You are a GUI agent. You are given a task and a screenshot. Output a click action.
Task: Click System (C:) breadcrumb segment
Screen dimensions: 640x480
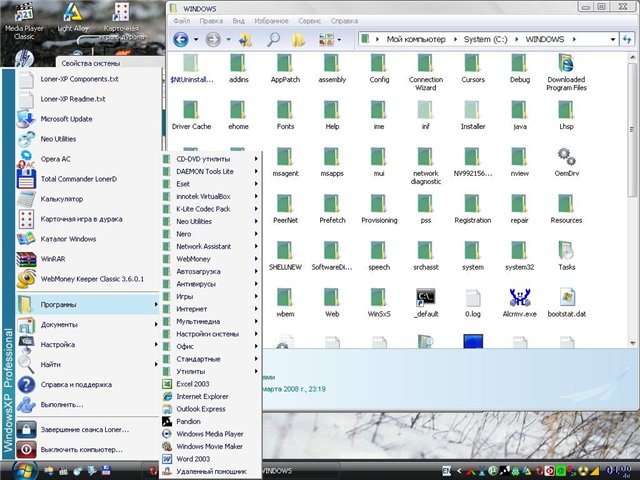point(485,39)
